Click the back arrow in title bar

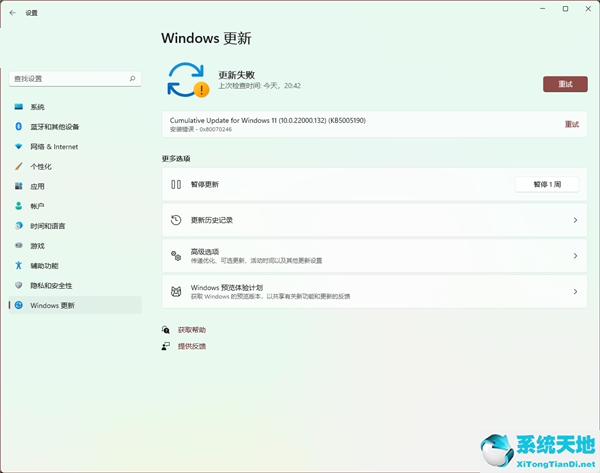point(13,13)
